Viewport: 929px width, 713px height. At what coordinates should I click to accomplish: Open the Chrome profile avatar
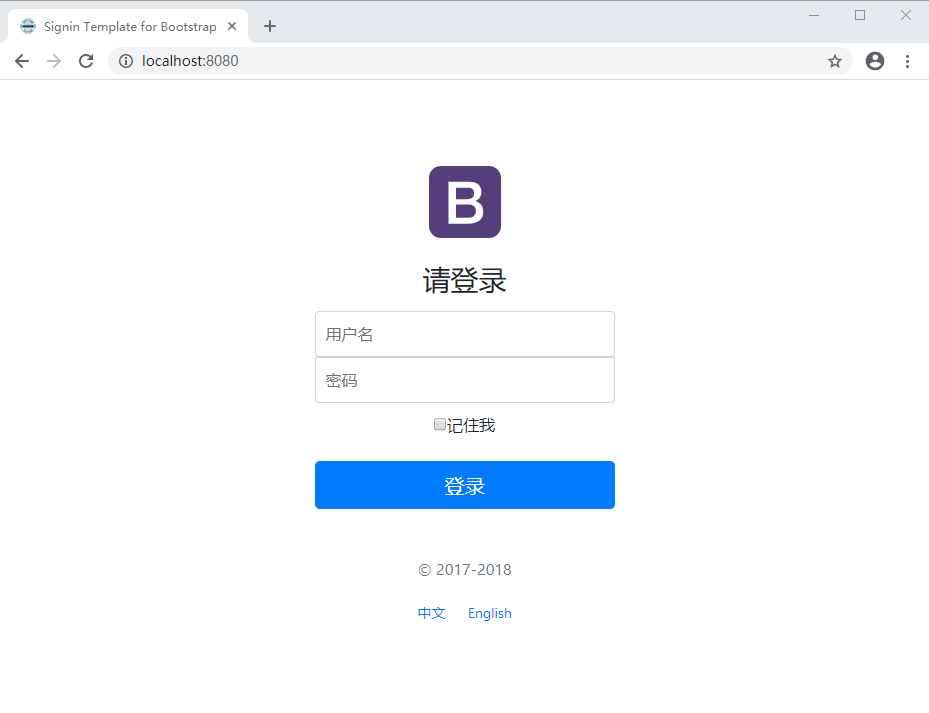click(x=874, y=61)
